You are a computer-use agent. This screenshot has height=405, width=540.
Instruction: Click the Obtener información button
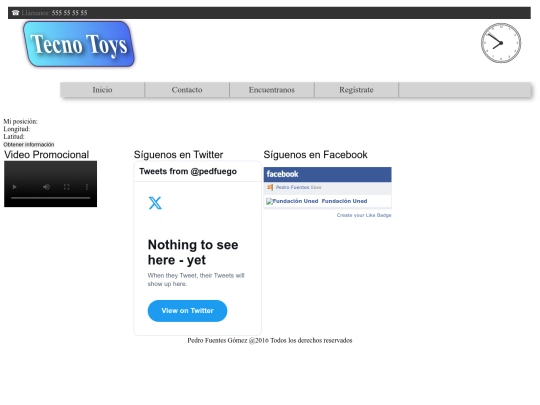pyautogui.click(x=29, y=144)
